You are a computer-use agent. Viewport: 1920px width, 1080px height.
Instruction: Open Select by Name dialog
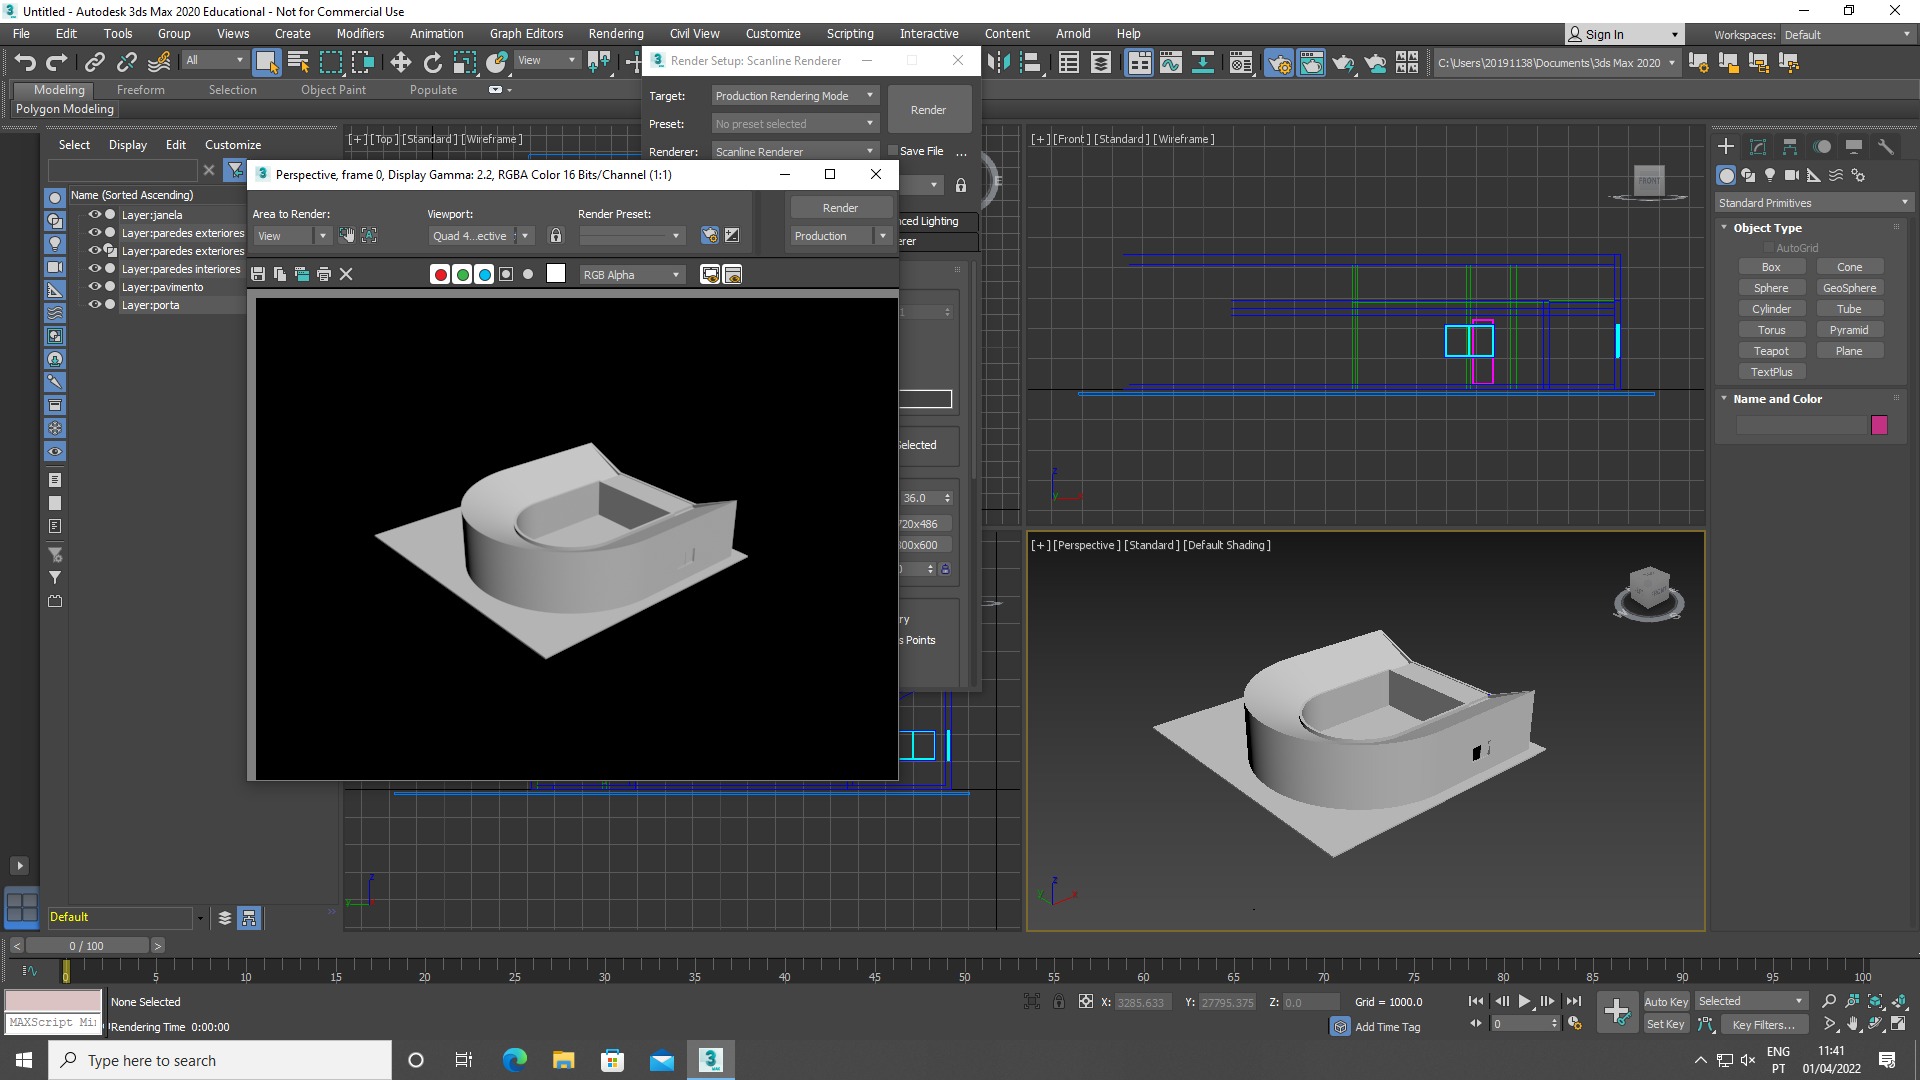click(298, 63)
